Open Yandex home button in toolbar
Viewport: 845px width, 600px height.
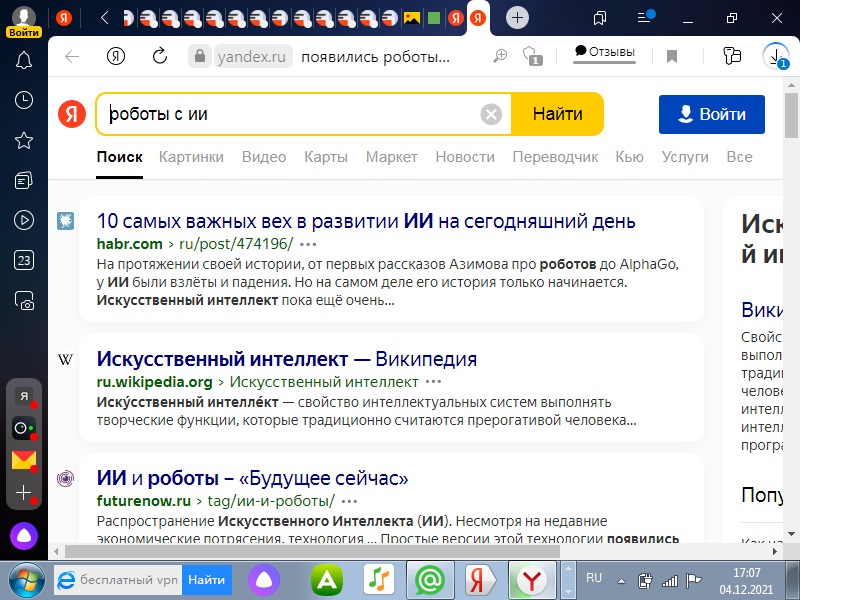point(116,56)
